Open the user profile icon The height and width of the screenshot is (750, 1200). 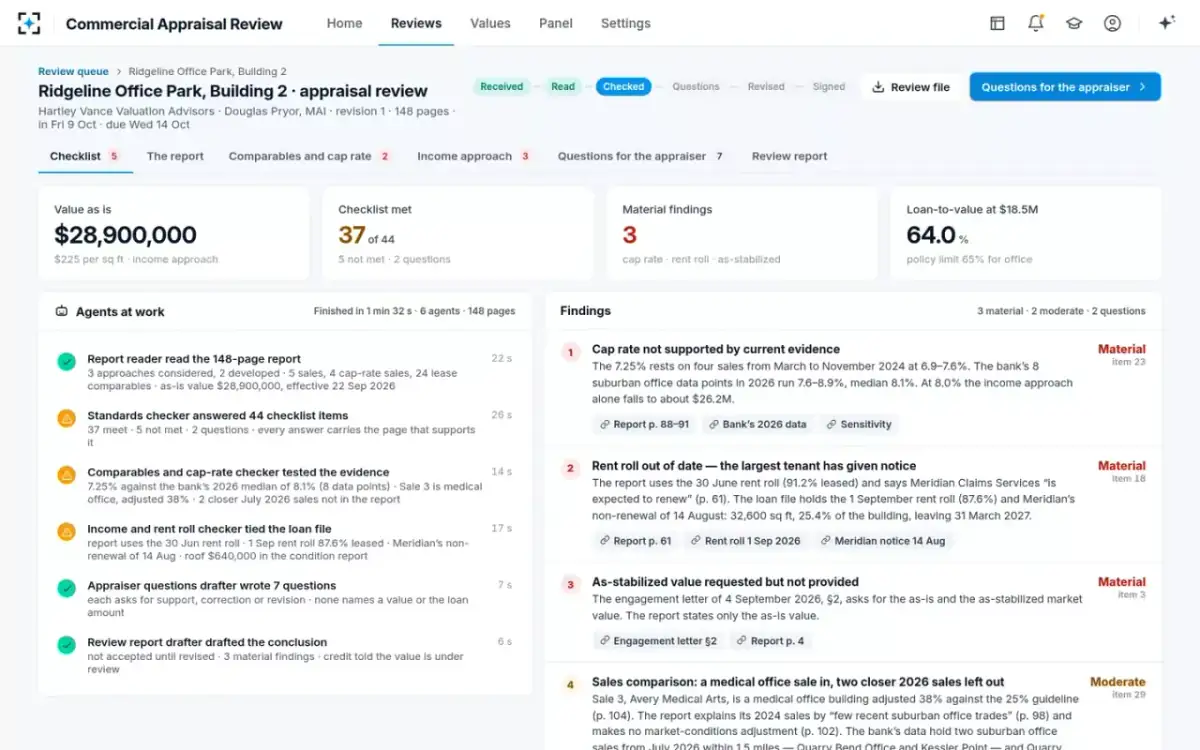pos(1112,23)
